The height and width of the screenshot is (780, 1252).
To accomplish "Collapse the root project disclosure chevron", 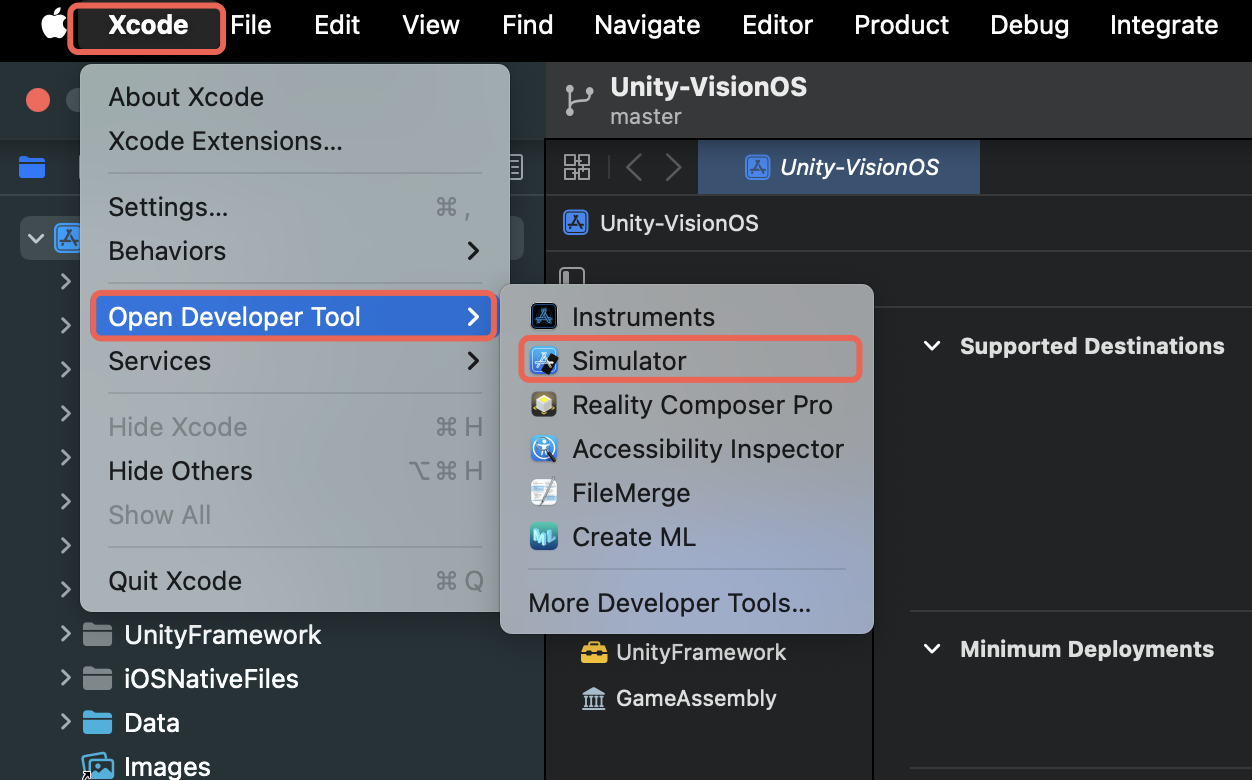I will tap(37, 238).
